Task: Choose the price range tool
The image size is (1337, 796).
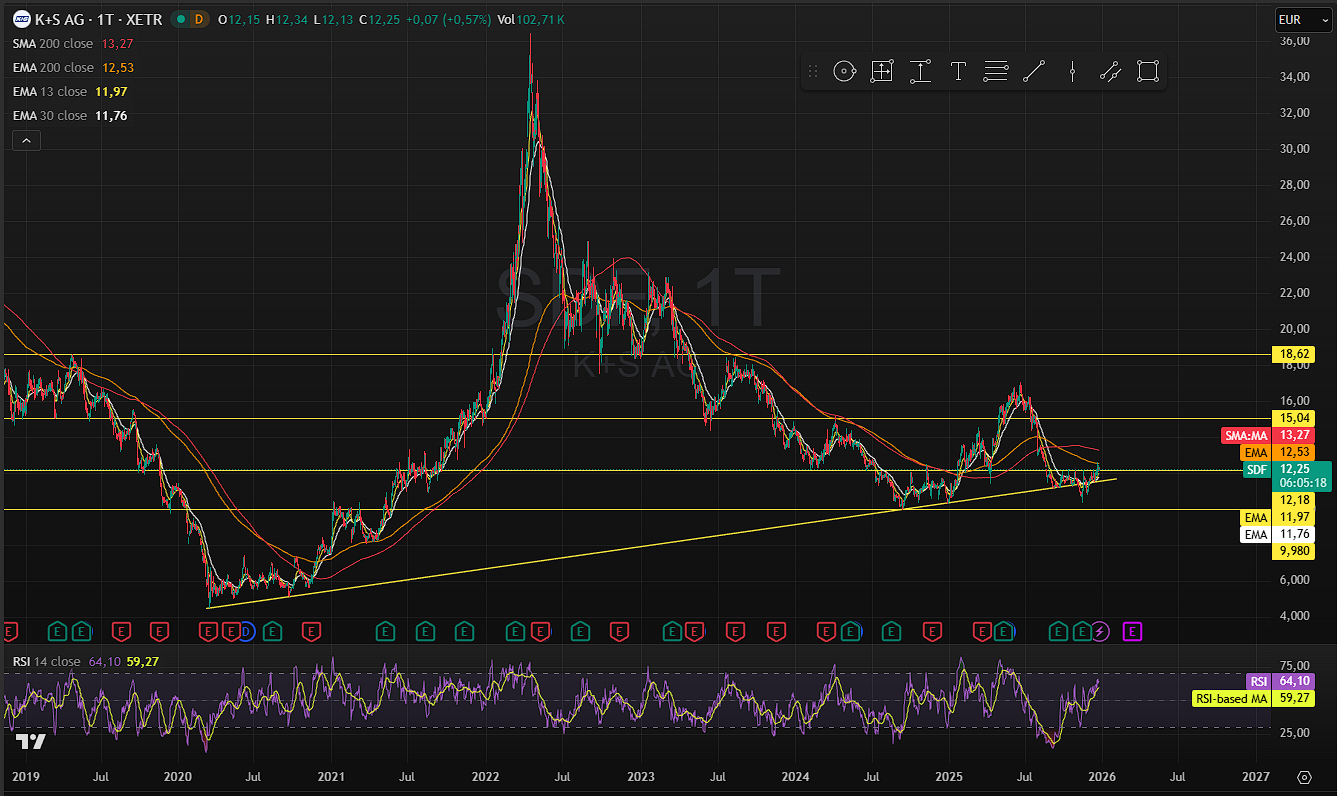Action: coord(920,71)
